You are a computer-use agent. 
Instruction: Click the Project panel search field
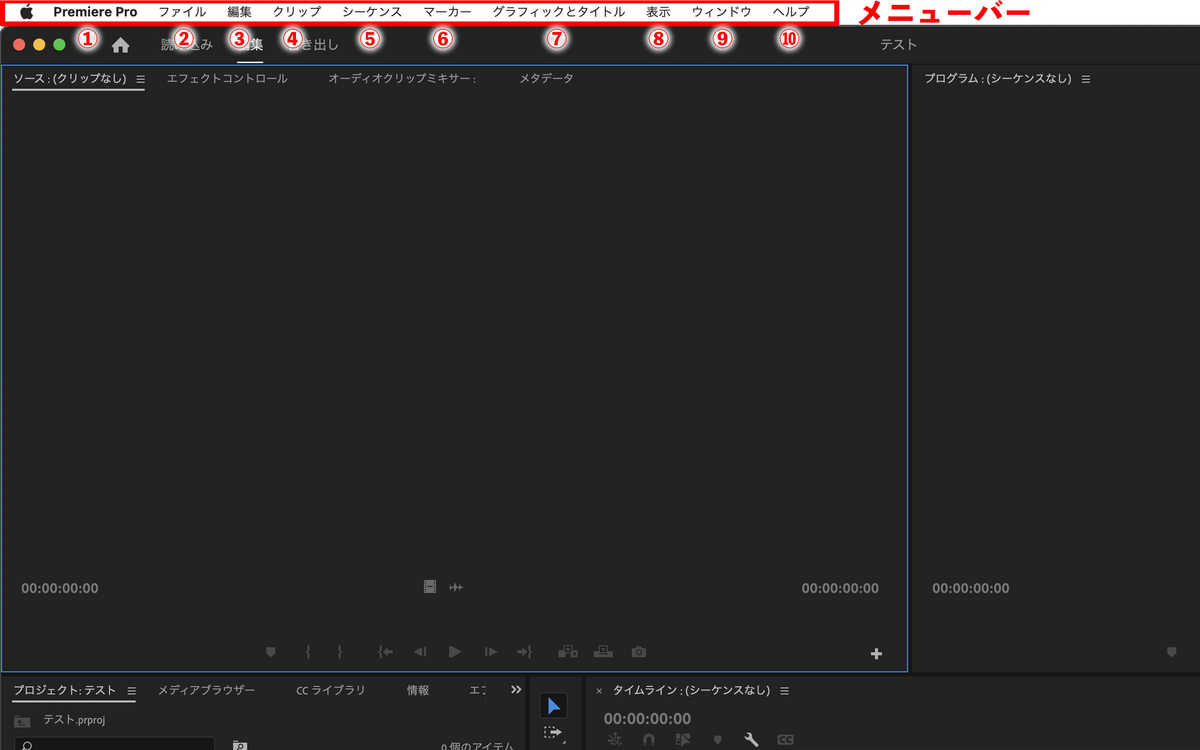coord(114,744)
